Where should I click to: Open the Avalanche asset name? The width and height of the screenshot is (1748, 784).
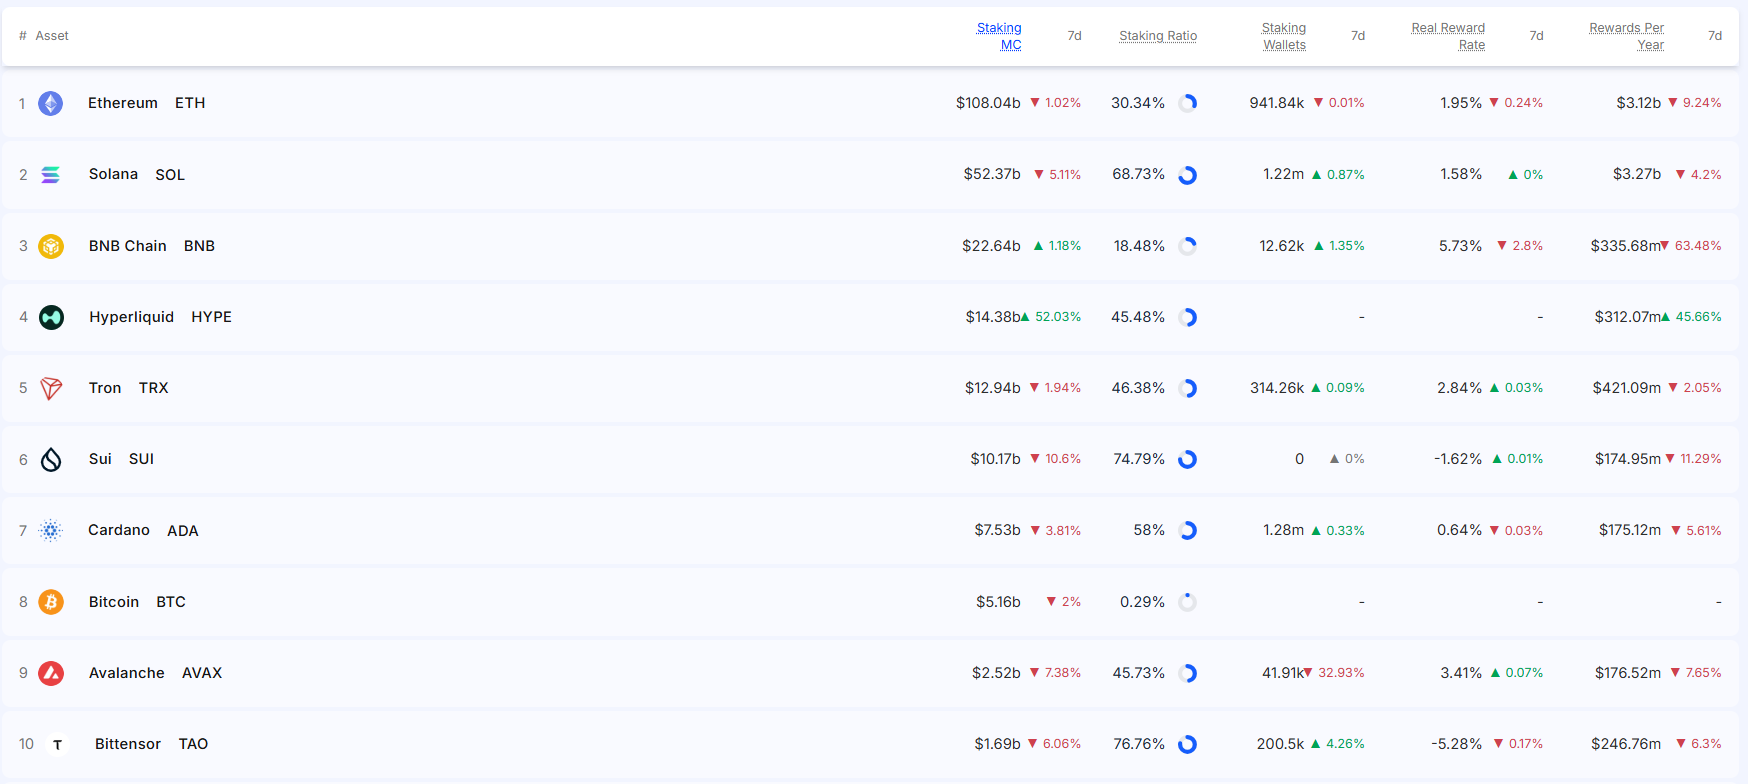click(x=127, y=673)
